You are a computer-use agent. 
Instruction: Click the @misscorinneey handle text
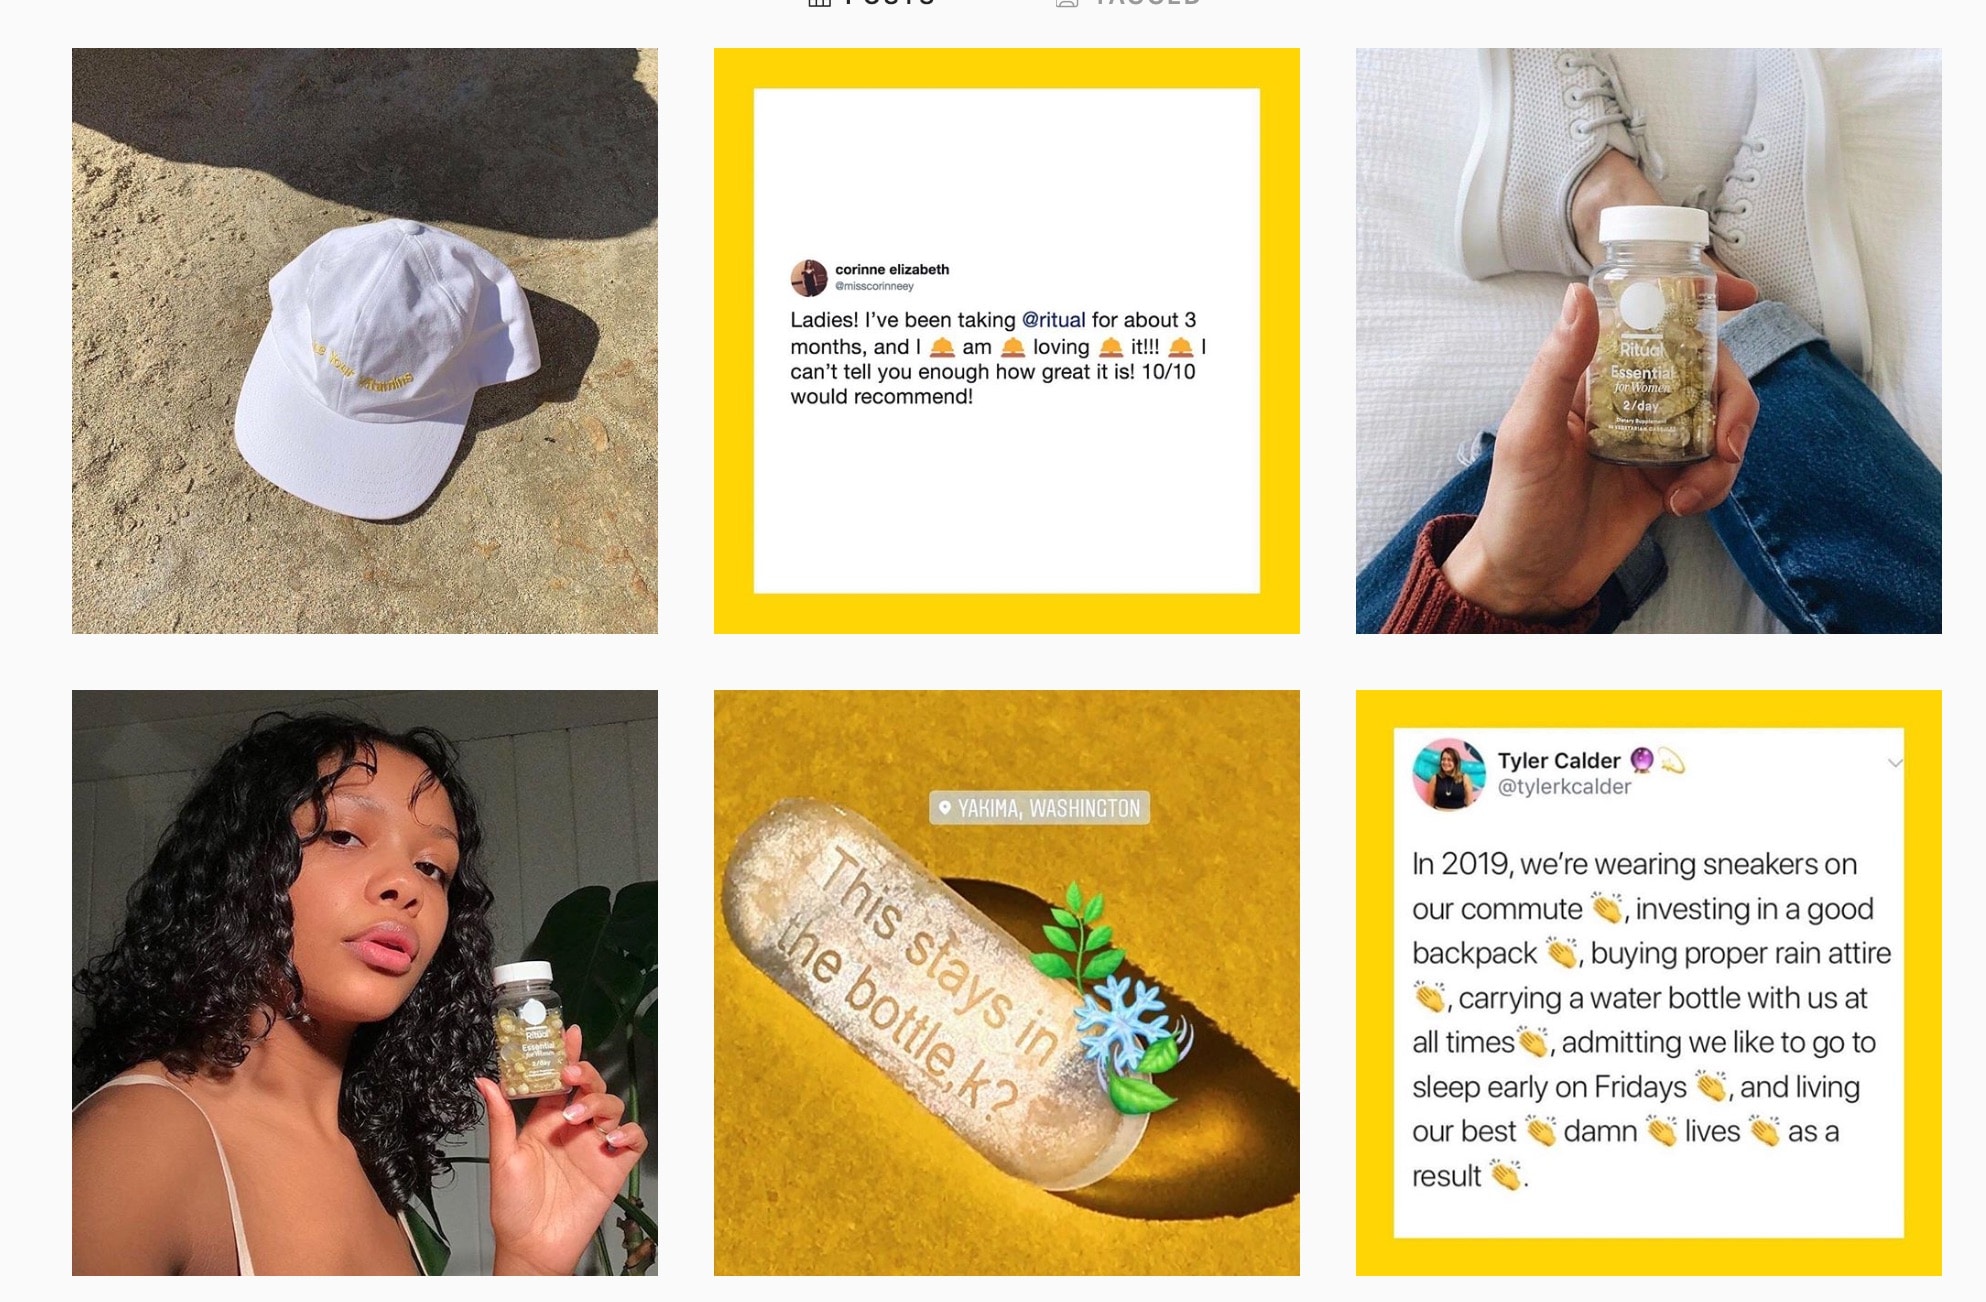[x=875, y=287]
